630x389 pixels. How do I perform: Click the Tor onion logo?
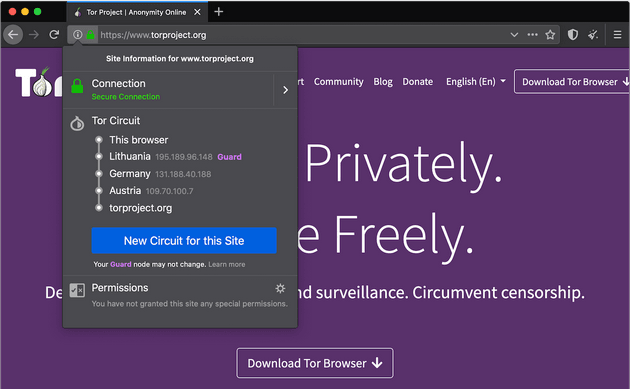coord(39,82)
